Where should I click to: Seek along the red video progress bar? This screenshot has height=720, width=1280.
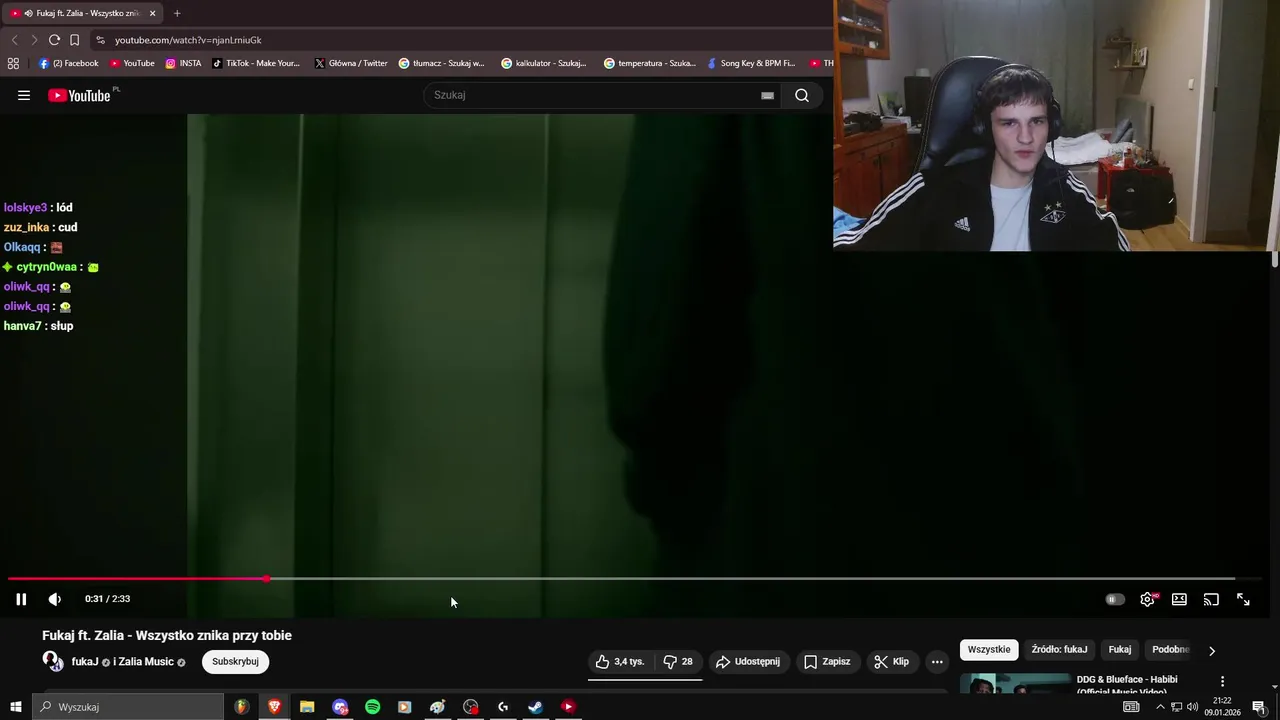(137, 579)
